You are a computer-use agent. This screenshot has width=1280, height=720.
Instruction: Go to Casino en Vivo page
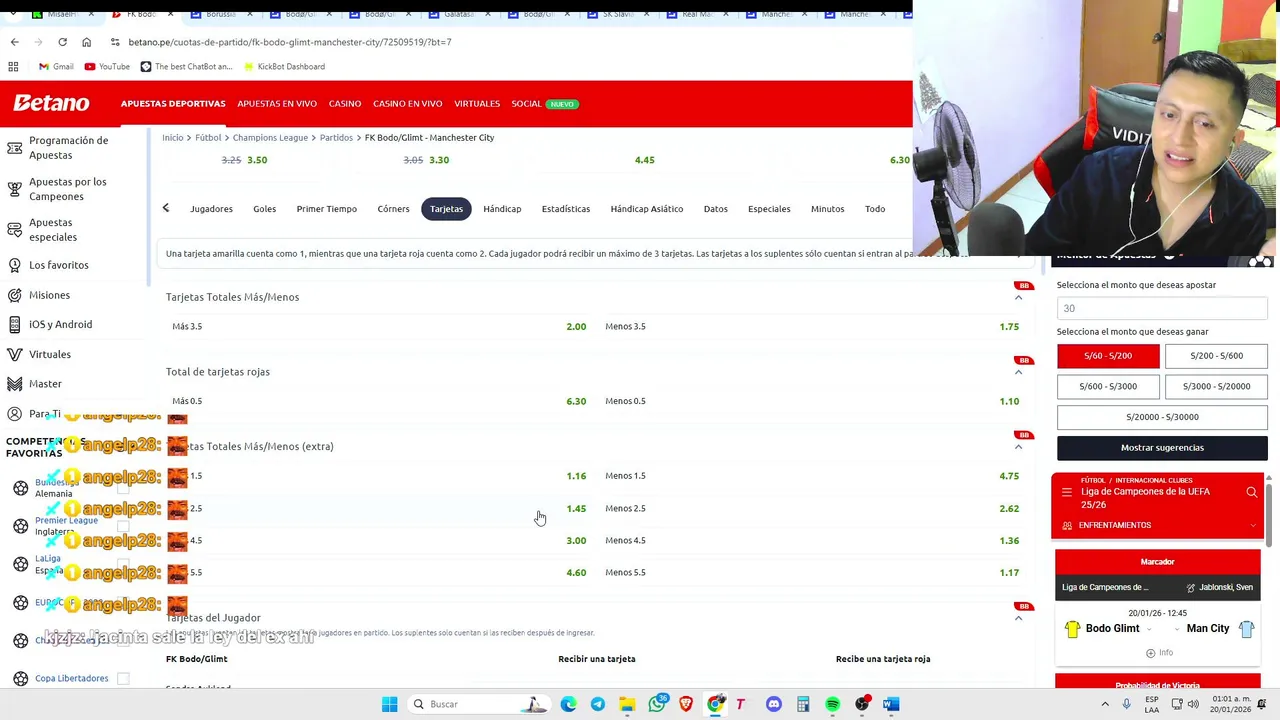click(x=407, y=104)
